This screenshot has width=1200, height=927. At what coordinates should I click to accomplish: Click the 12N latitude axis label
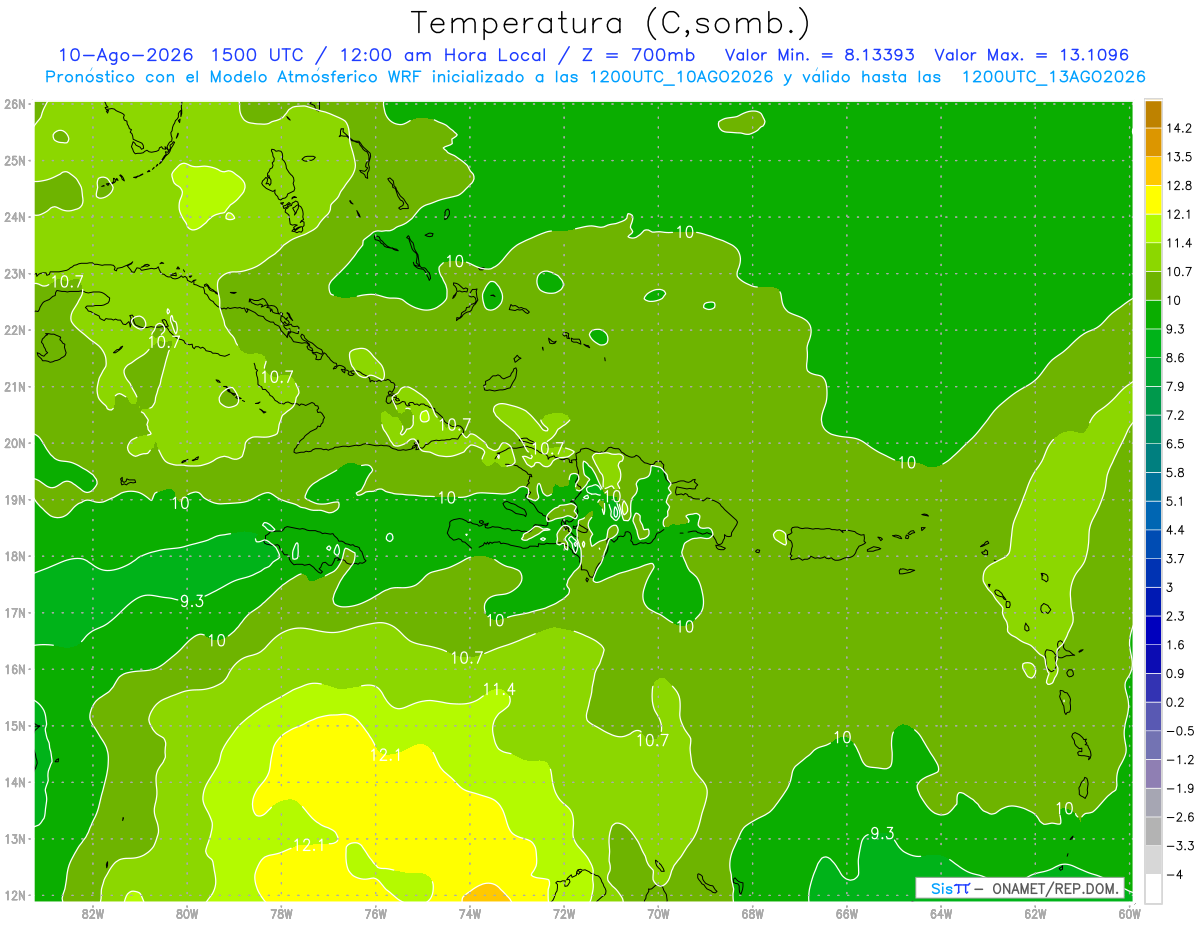point(14,895)
